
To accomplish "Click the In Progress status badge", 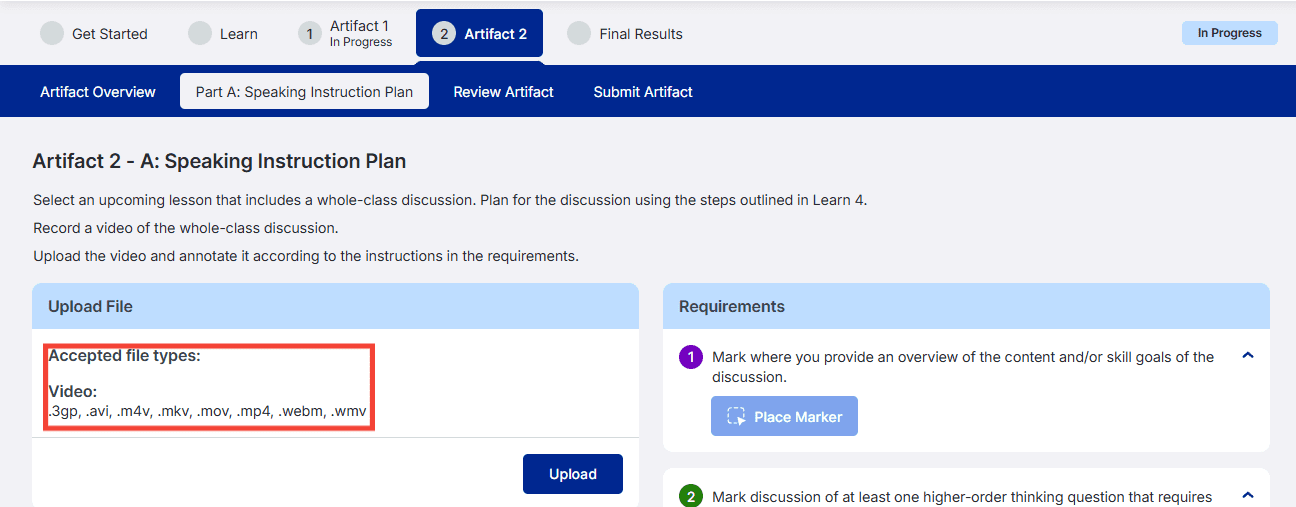I will [1230, 33].
